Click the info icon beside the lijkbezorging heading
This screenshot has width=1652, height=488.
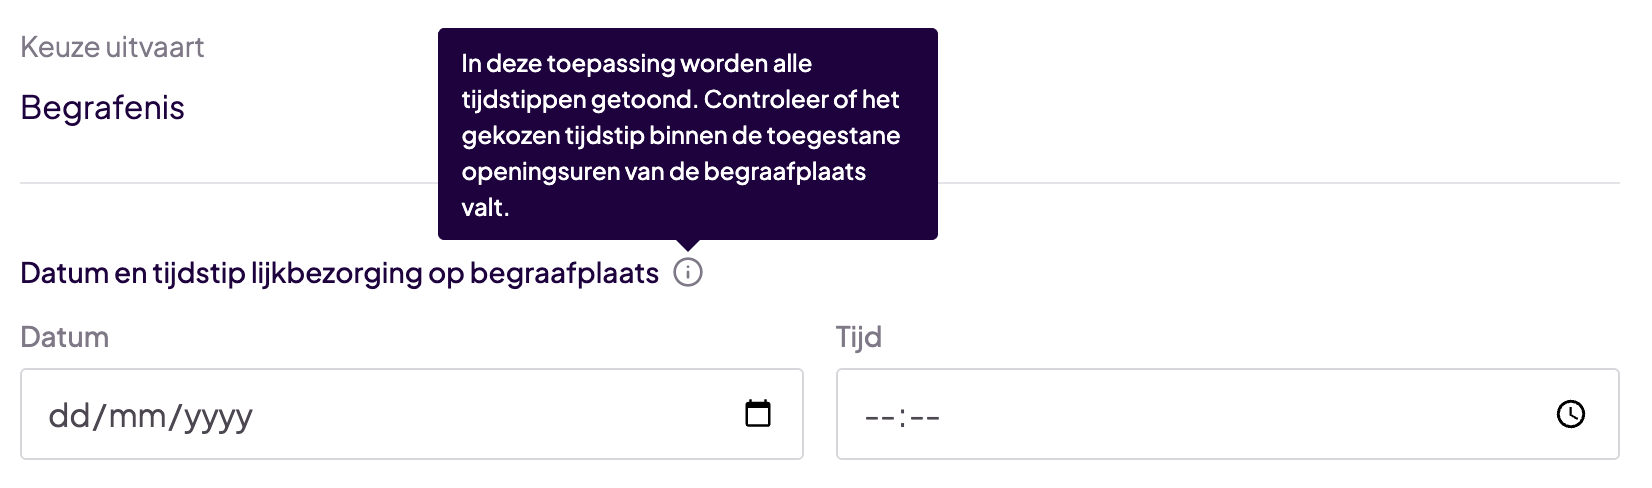point(688,272)
